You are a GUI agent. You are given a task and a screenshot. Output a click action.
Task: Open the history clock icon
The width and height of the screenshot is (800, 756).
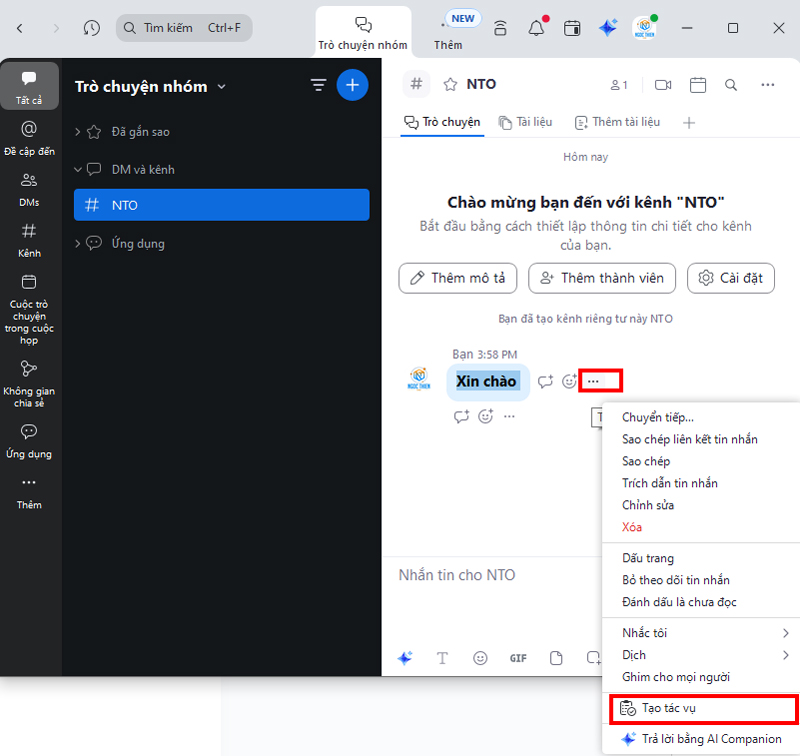pyautogui.click(x=91, y=28)
